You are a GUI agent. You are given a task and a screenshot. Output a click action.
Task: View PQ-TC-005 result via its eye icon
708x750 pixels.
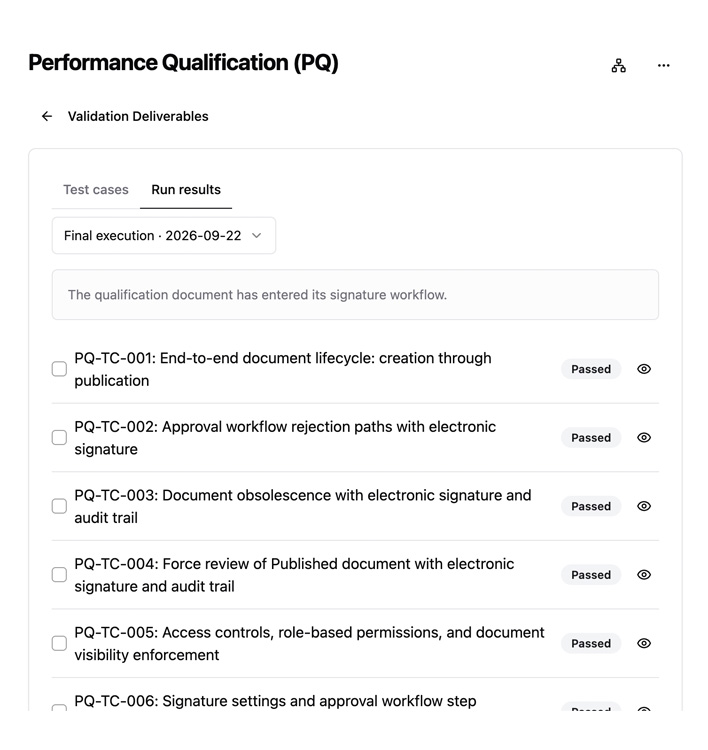[x=644, y=643]
